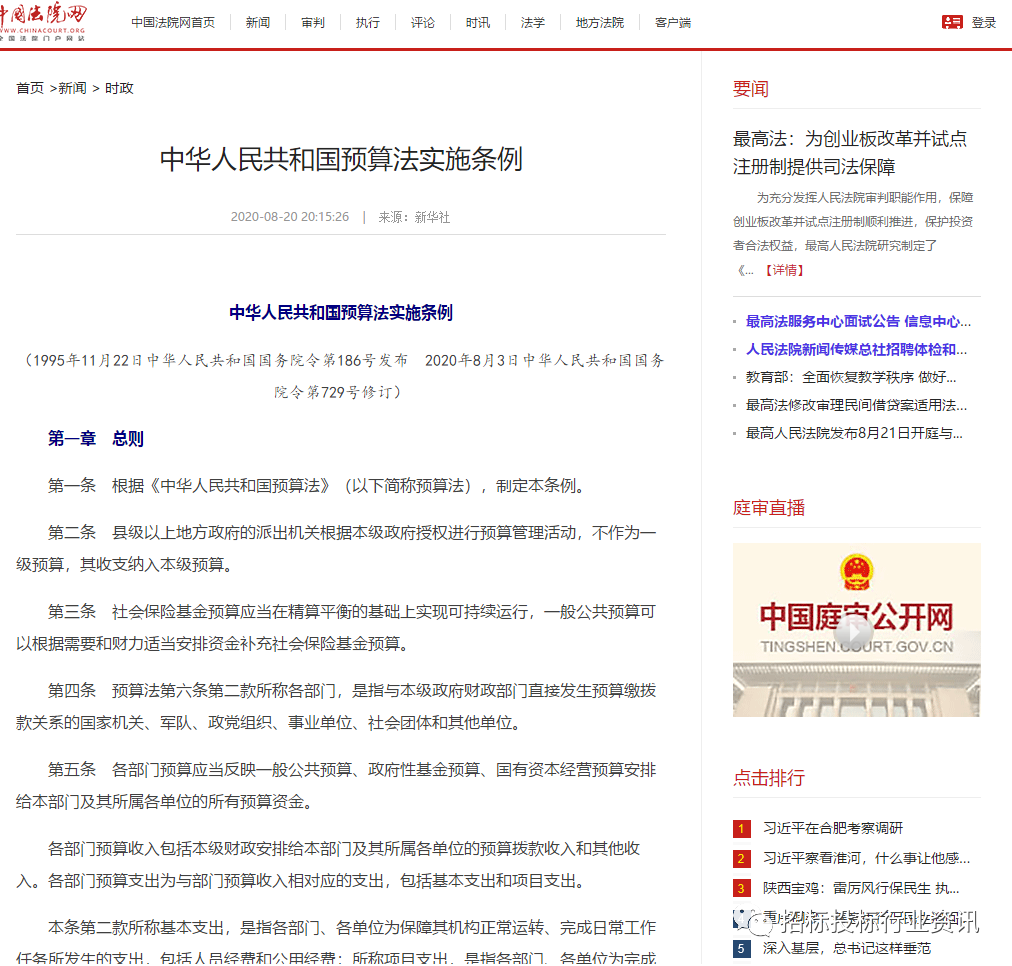This screenshot has height=966, width=1012.
Task: Click the red number 3 ranking badge
Action: tap(741, 888)
